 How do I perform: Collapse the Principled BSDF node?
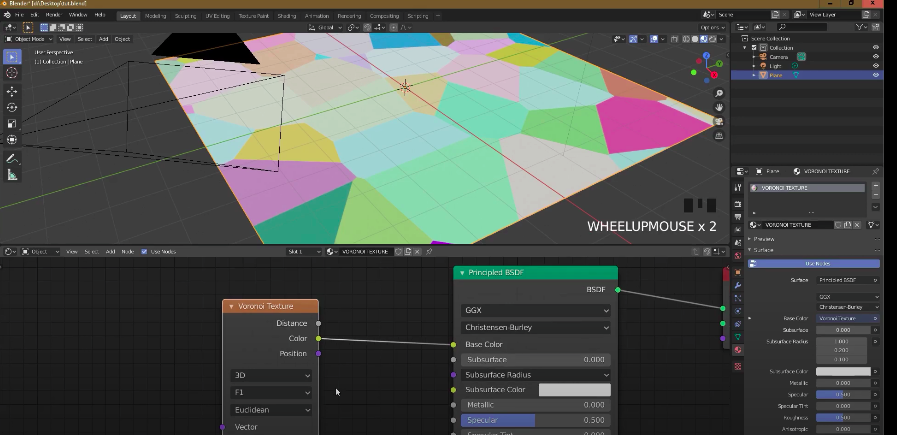pos(462,273)
